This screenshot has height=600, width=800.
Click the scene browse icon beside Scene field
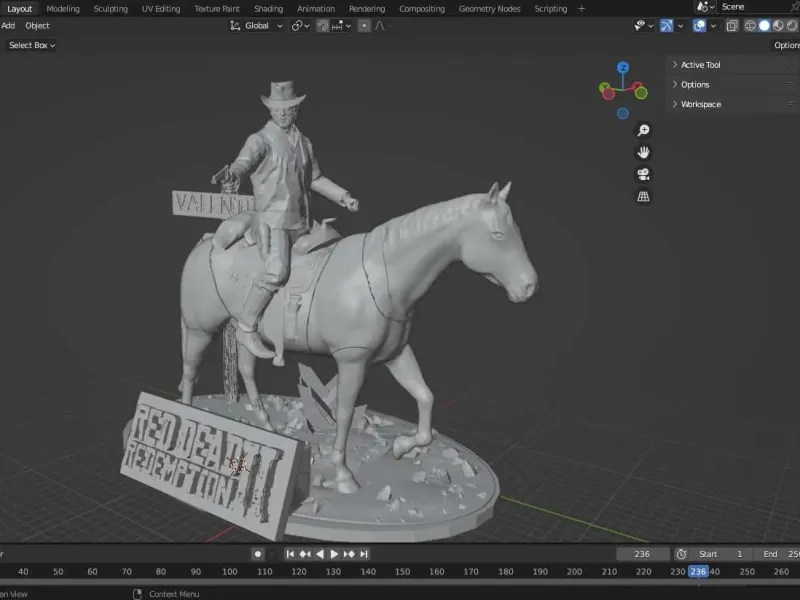(703, 7)
